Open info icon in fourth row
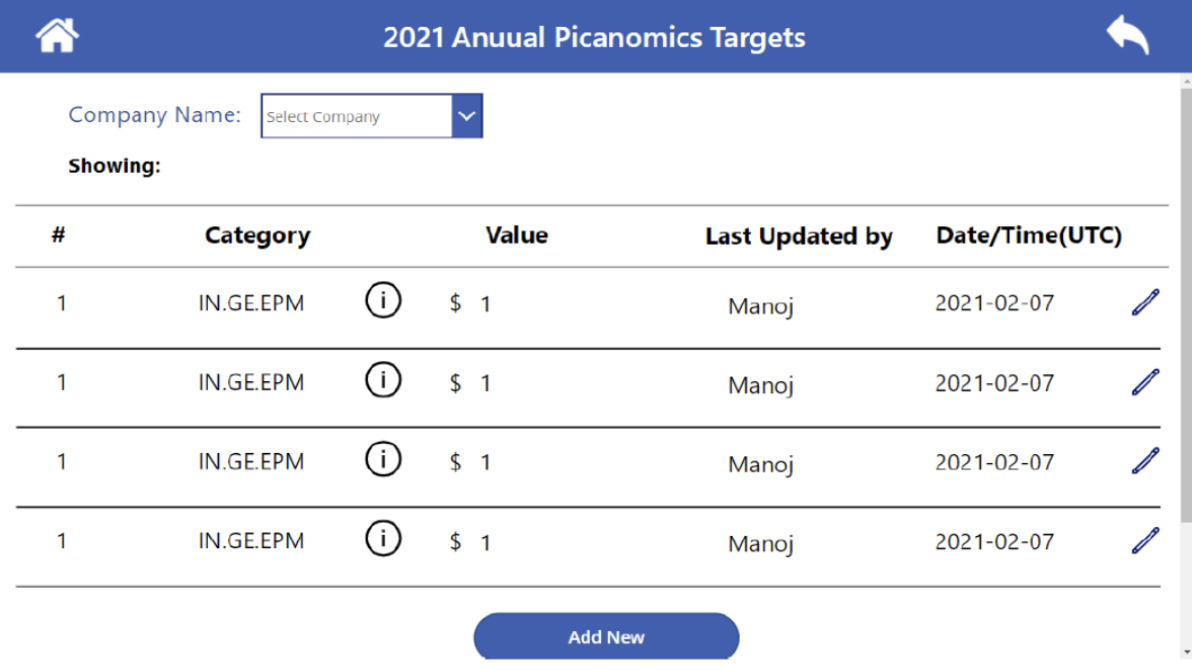The image size is (1192, 670). pos(382,540)
